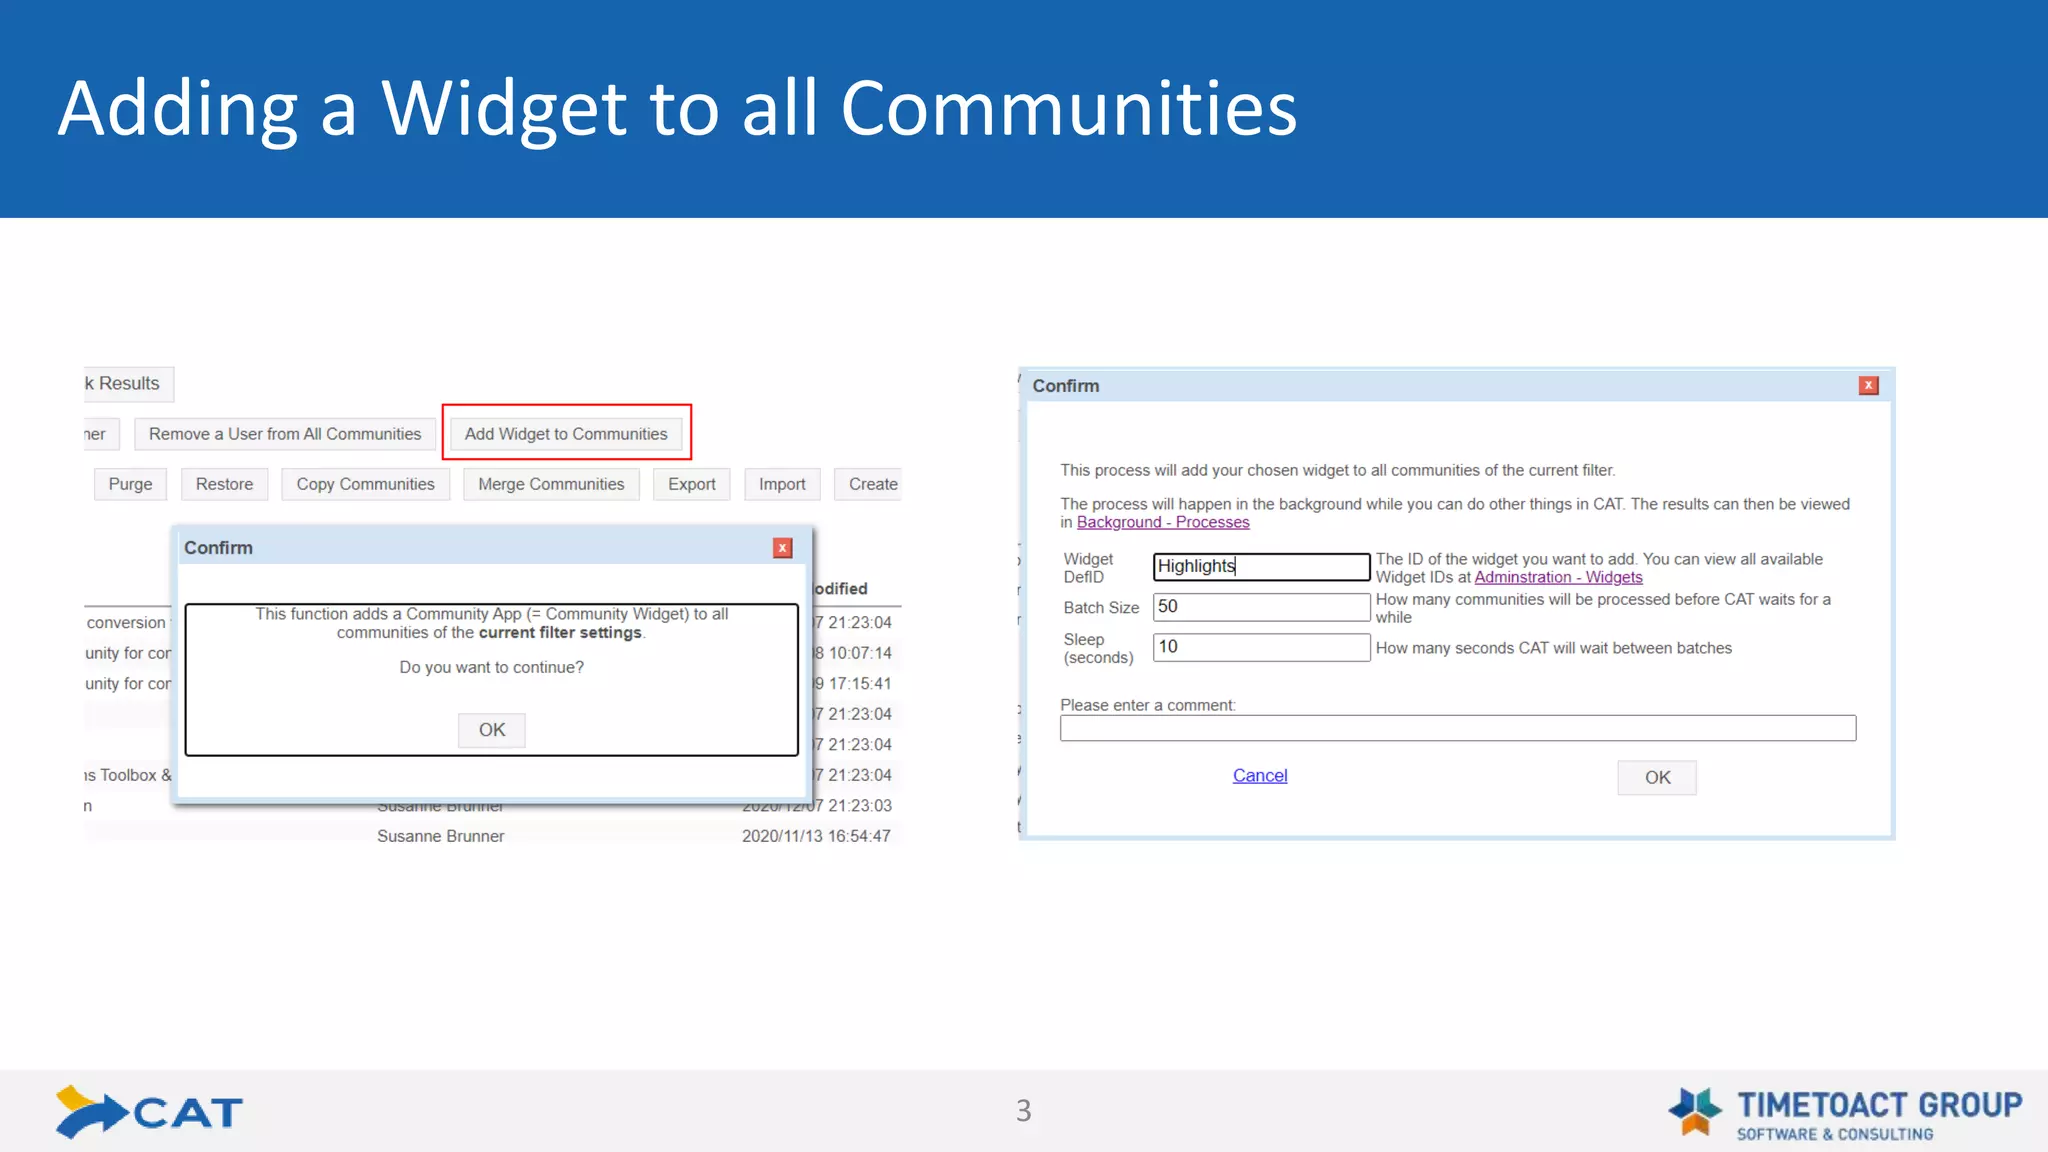Close the small Confirm dialog with its red X
The image size is (2048, 1152).
coord(783,548)
